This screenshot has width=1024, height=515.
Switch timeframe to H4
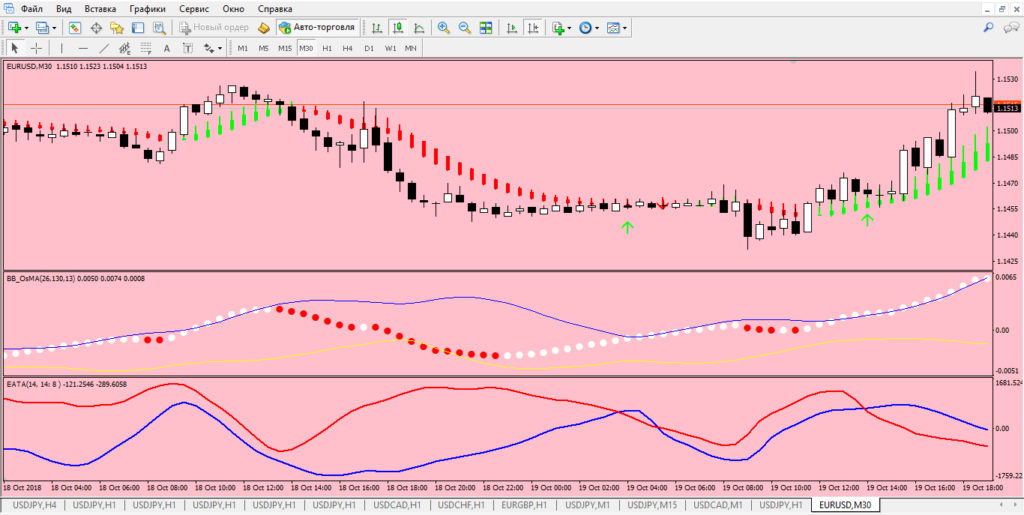[x=347, y=48]
